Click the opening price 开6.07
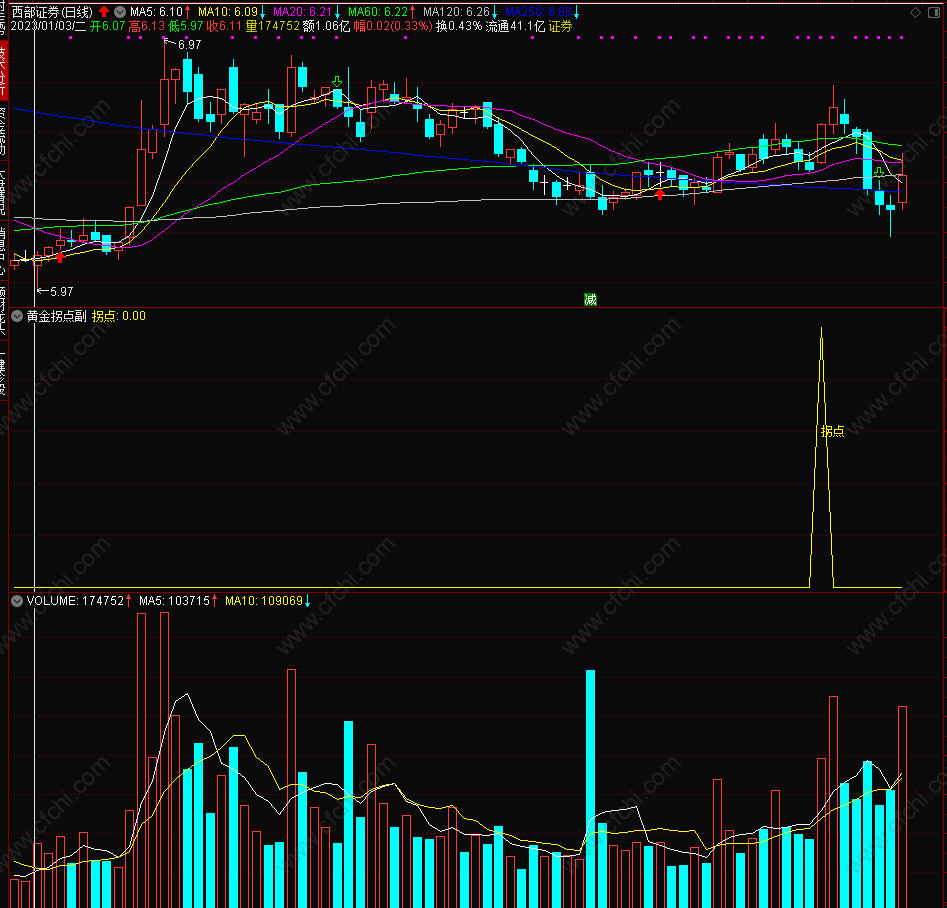 (x=108, y=26)
